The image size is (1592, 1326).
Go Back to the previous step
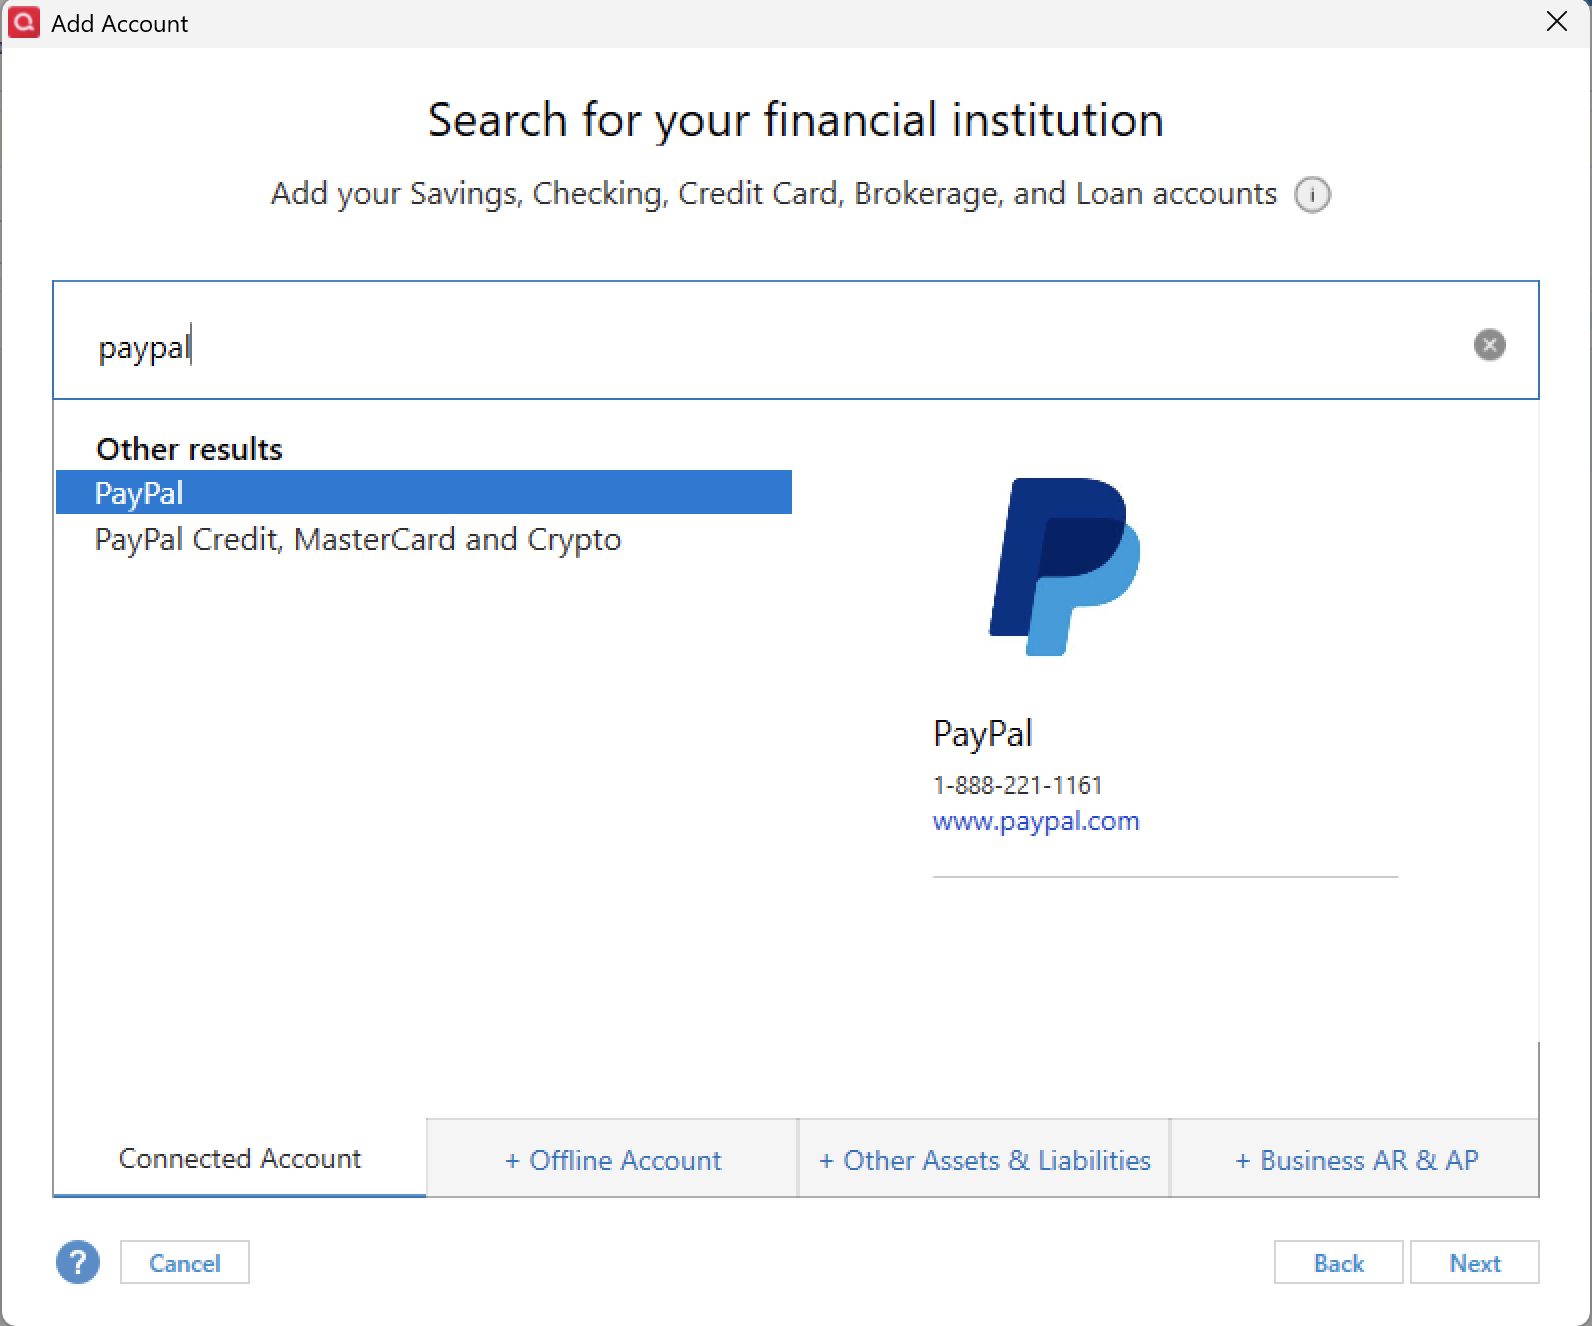pyautogui.click(x=1338, y=1262)
